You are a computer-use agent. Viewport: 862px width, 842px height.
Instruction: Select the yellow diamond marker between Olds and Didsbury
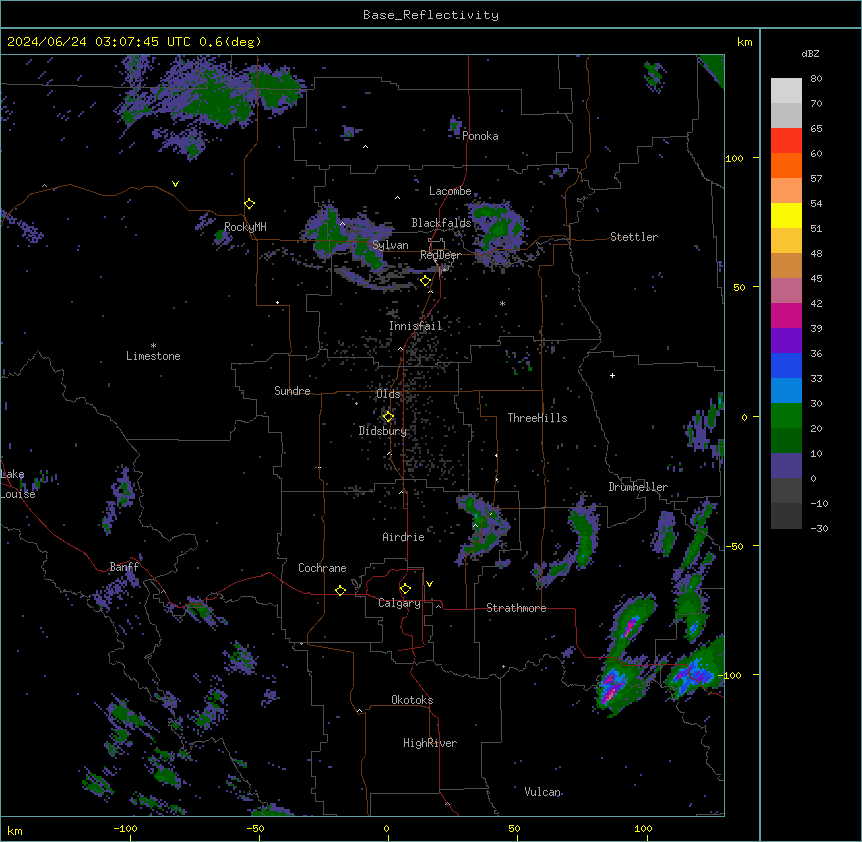point(388,417)
